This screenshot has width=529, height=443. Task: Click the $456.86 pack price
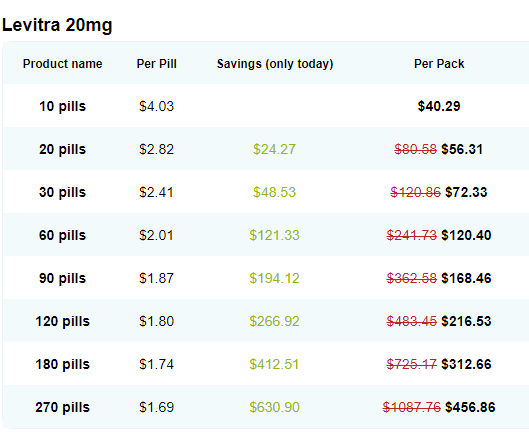470,407
